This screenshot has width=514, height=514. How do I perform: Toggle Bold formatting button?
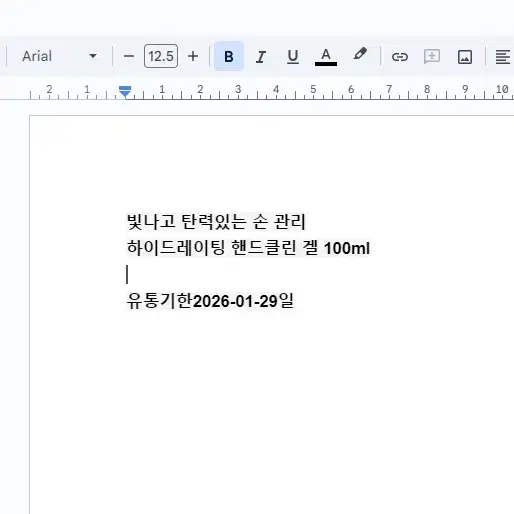(229, 56)
